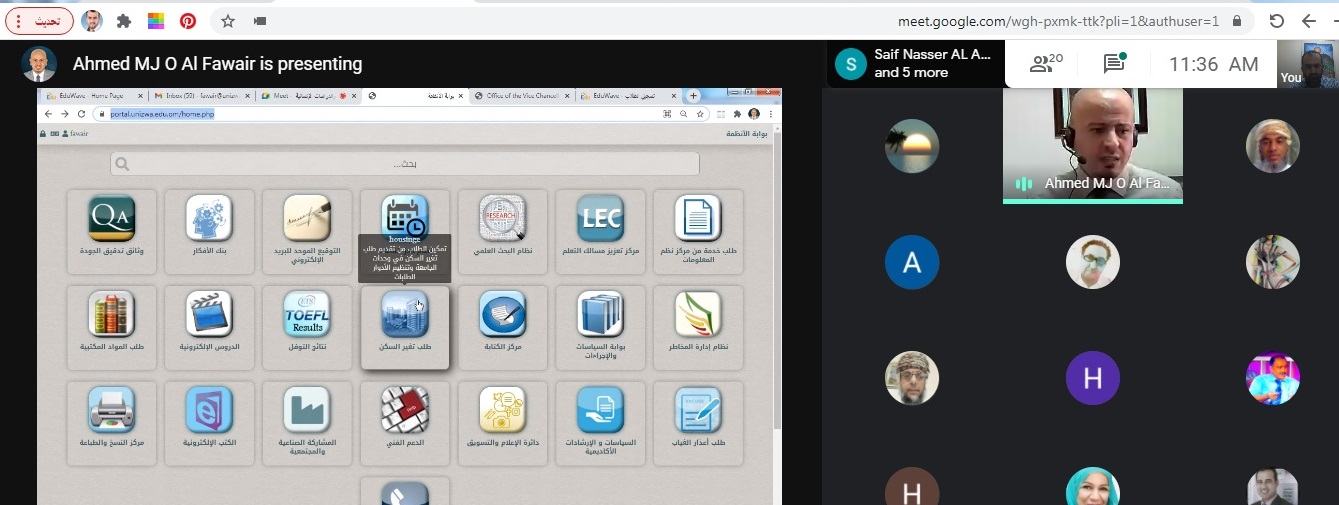Click the portal search field
The height and width of the screenshot is (505, 1339).
click(405, 163)
